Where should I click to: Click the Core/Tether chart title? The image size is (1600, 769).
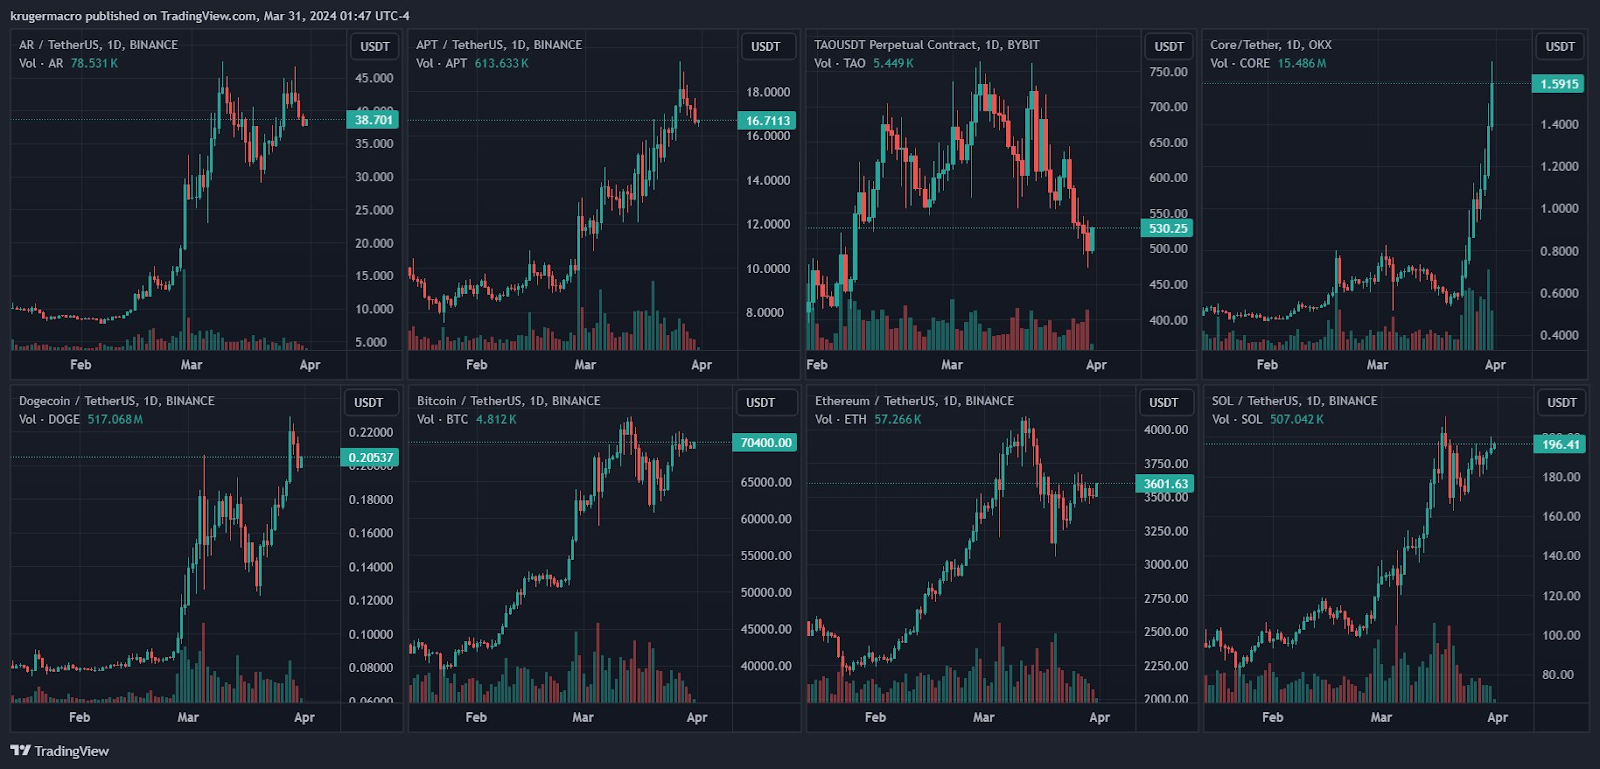click(1270, 45)
